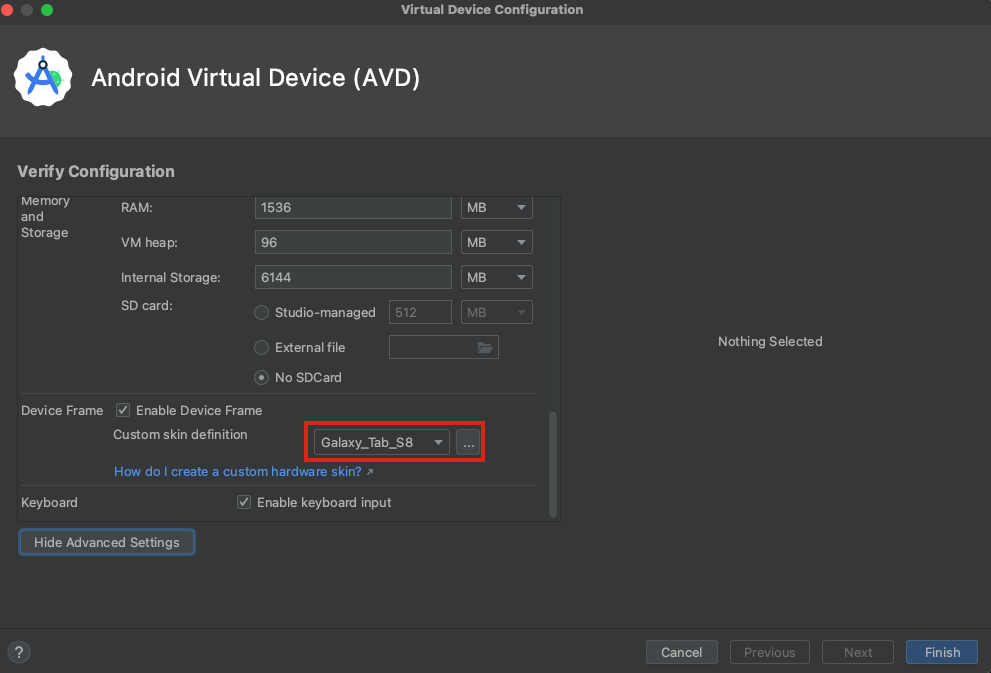Click the VM heap label
Screen dimensions: 991x673
[x=149, y=243]
